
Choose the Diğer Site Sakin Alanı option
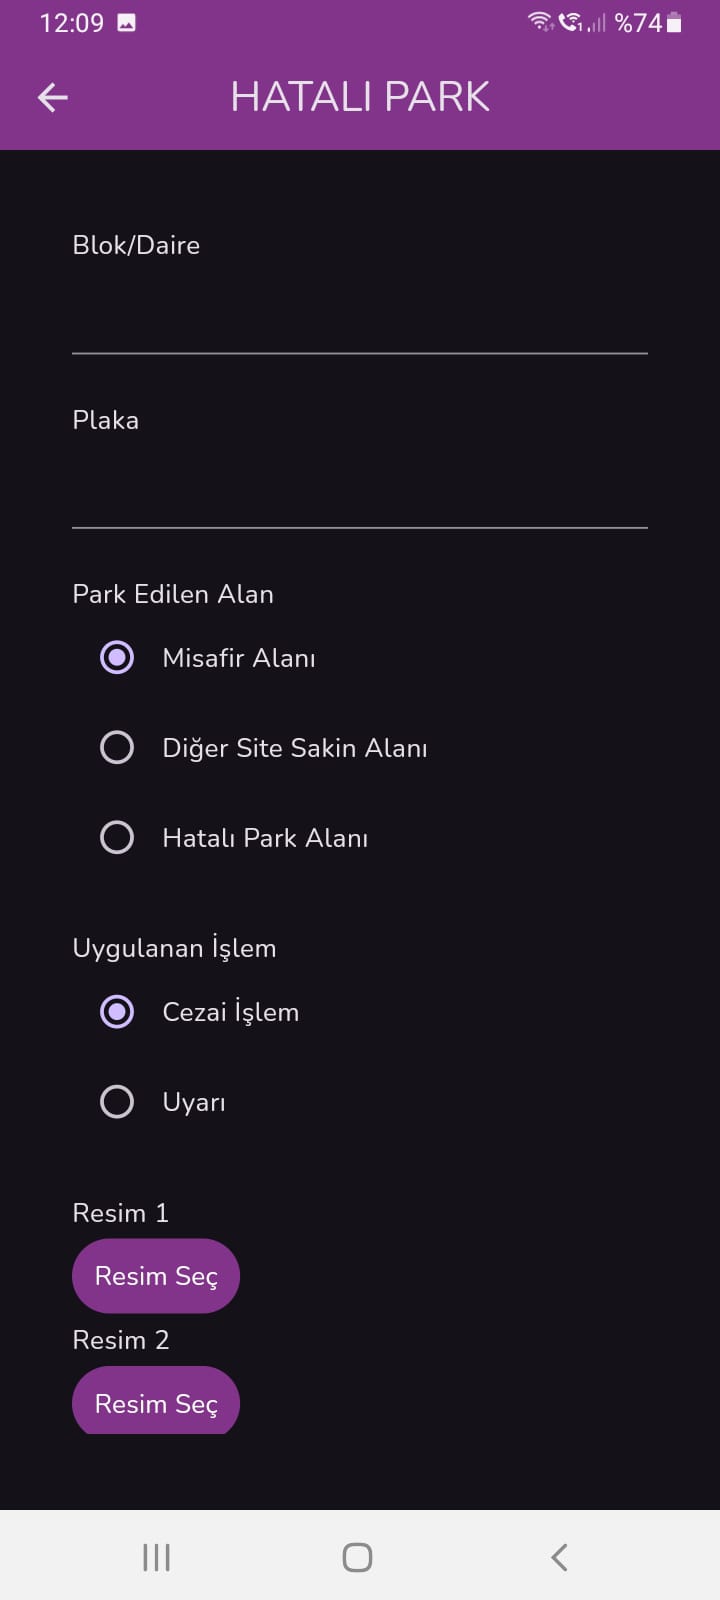tap(117, 748)
